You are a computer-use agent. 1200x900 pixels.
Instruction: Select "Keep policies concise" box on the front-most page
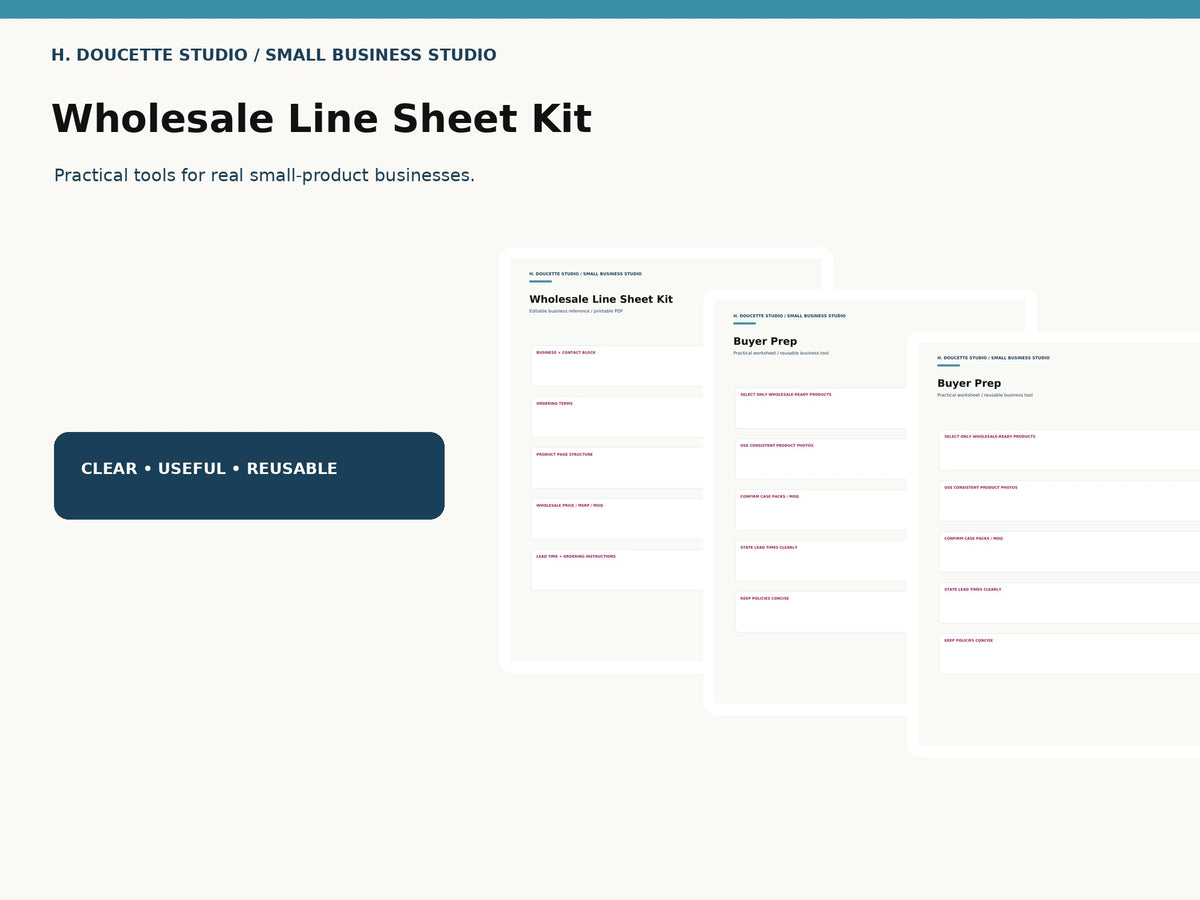click(1069, 654)
